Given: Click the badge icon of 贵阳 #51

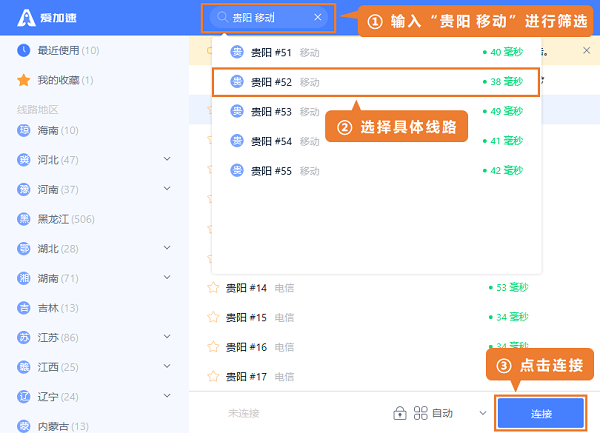Looking at the screenshot, I should pos(237,52).
